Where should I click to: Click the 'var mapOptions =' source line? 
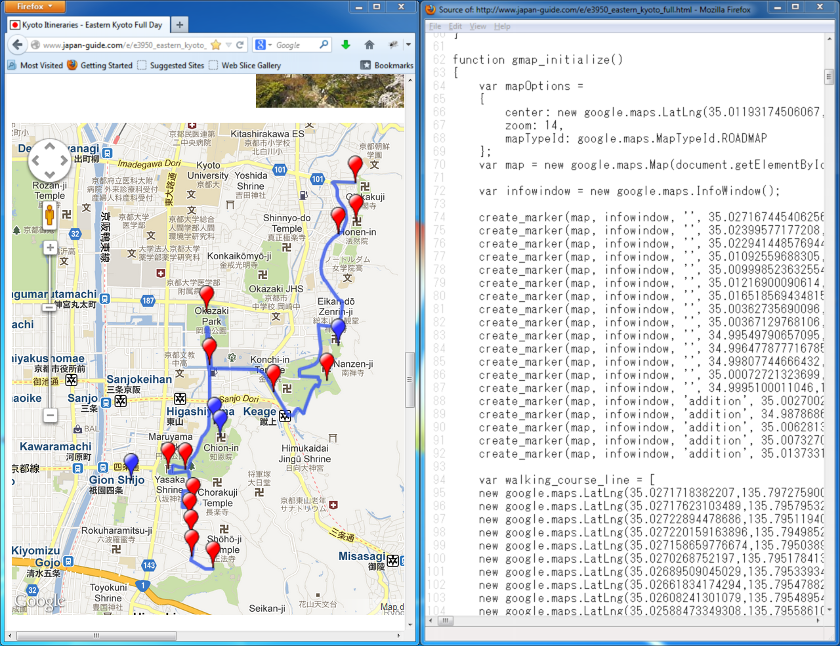click(531, 86)
